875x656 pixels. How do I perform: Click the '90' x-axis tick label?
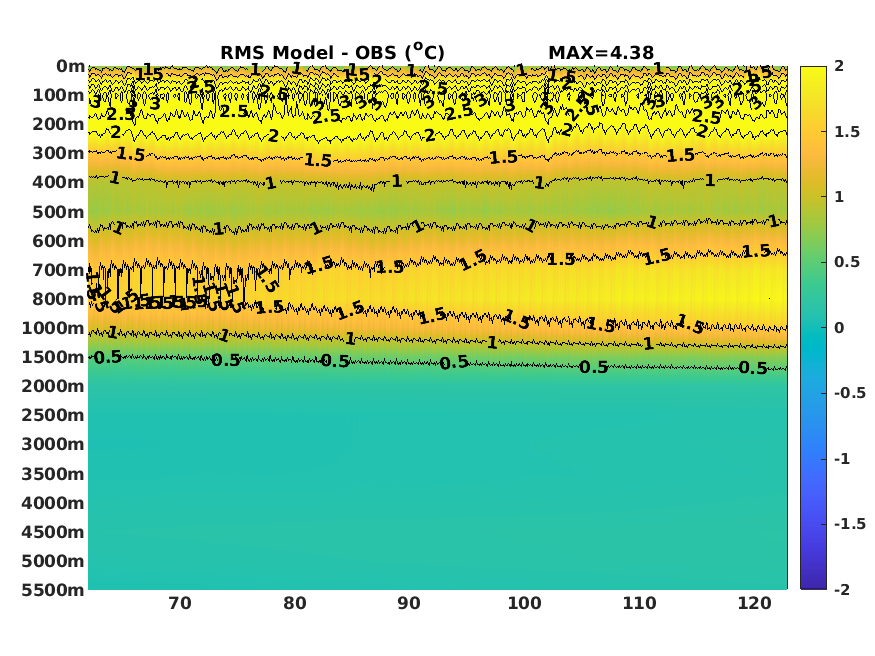pos(409,604)
